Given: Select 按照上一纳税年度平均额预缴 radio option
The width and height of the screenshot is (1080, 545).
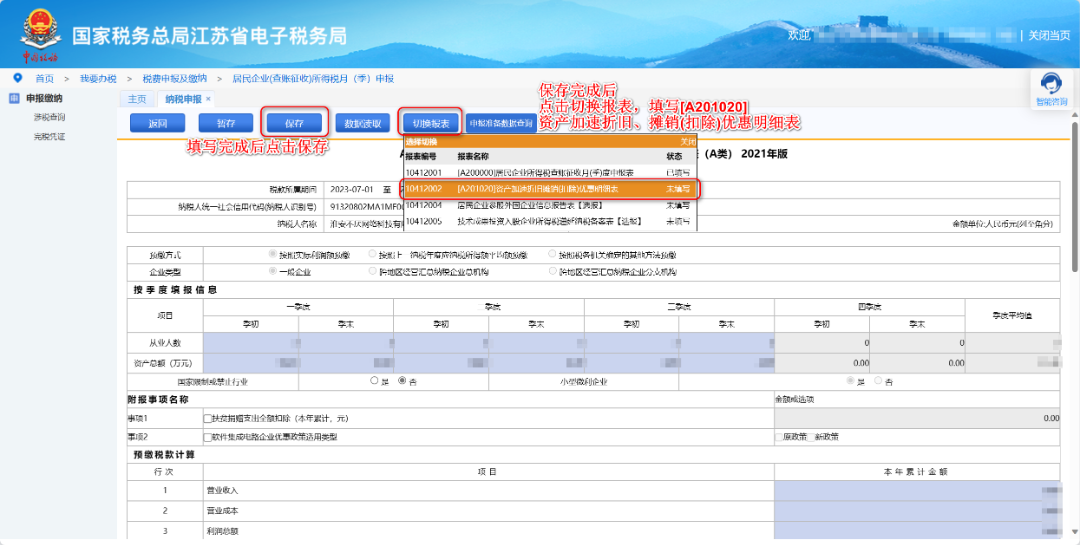Looking at the screenshot, I should 373,254.
